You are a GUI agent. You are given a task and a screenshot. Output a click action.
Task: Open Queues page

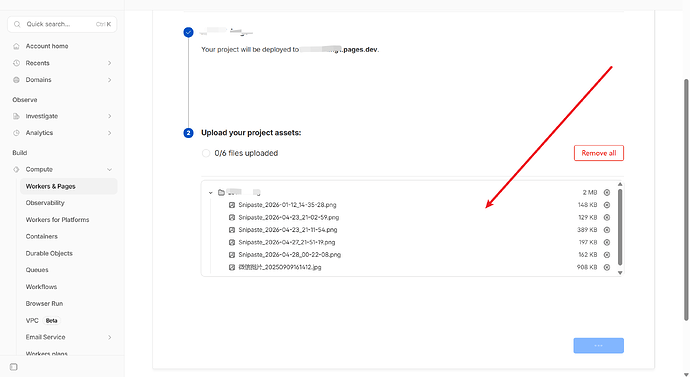[x=37, y=270]
